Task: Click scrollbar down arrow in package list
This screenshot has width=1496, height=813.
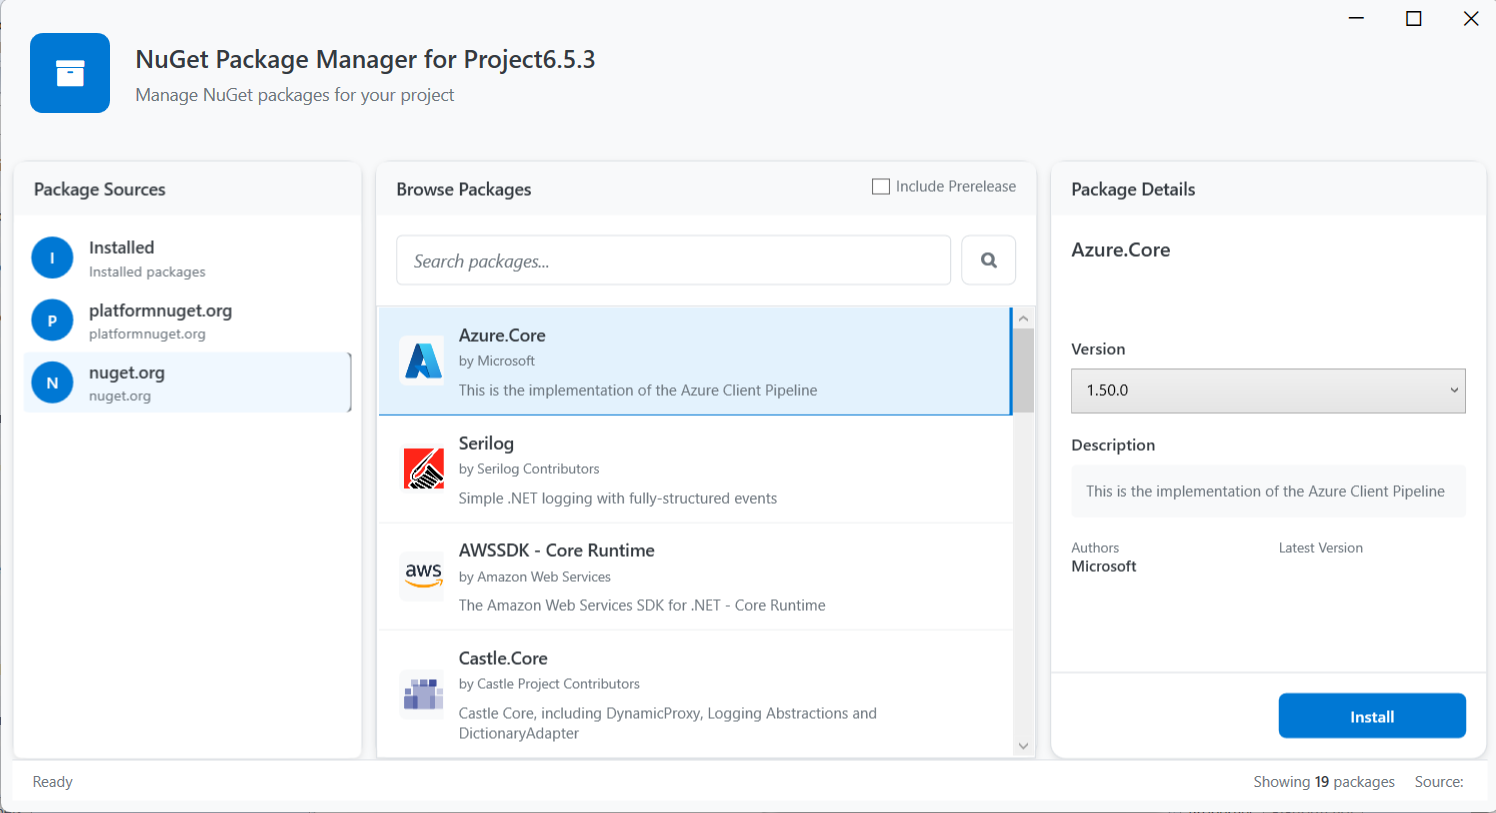Action: 1023,746
